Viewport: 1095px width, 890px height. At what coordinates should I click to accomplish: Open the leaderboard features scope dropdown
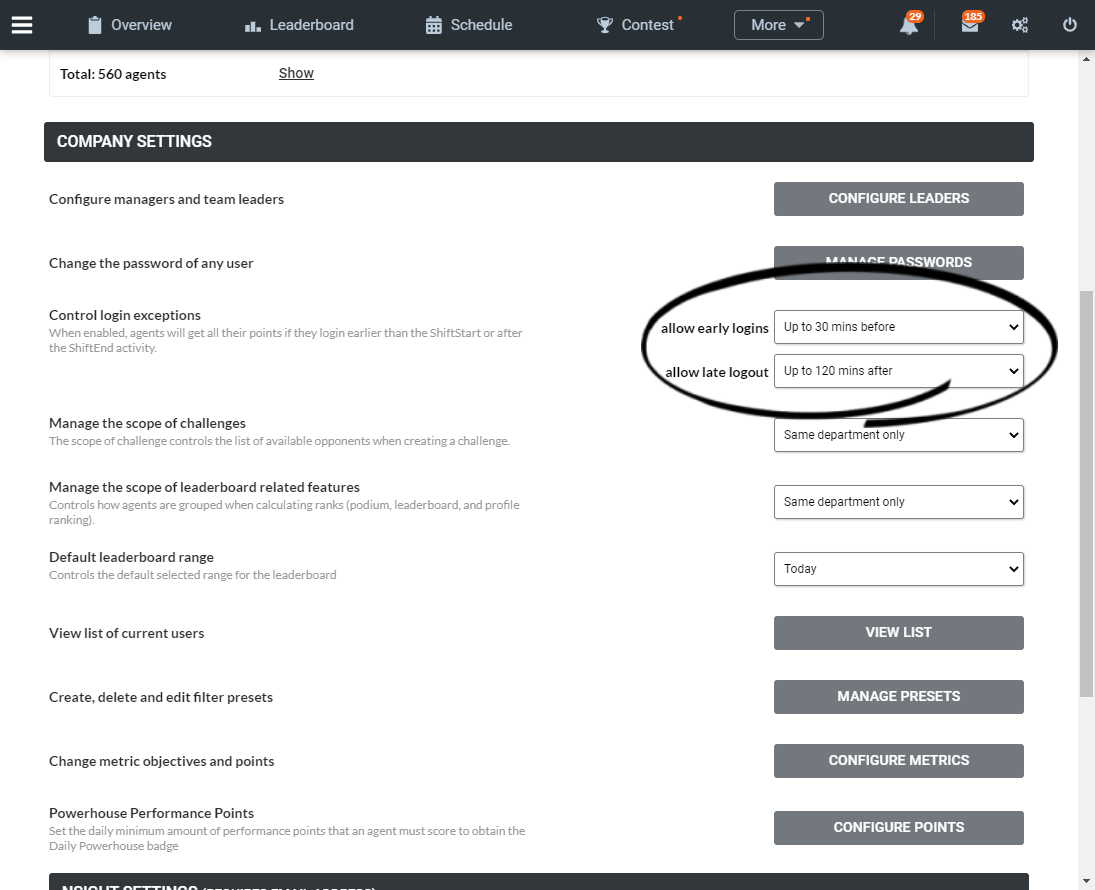[x=898, y=502]
